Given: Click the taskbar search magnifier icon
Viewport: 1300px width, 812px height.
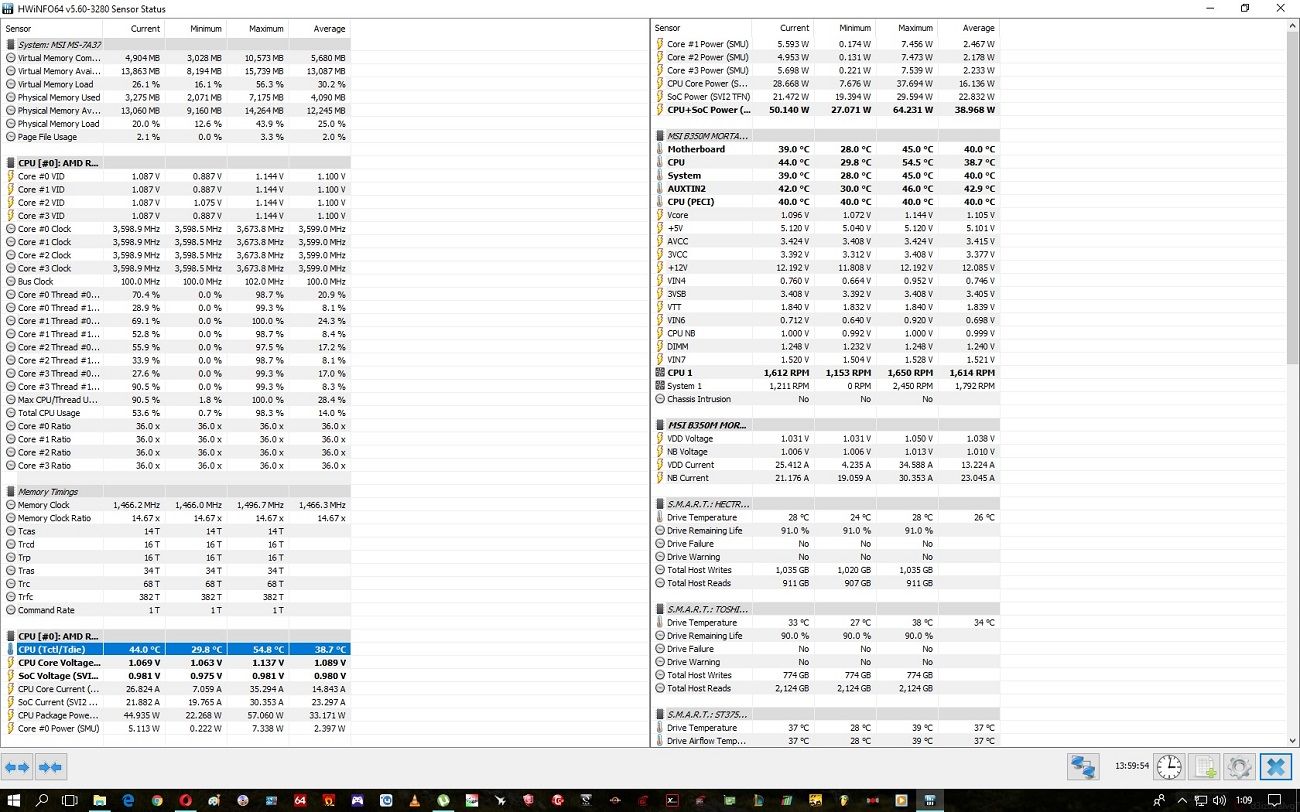Looking at the screenshot, I should 42,800.
